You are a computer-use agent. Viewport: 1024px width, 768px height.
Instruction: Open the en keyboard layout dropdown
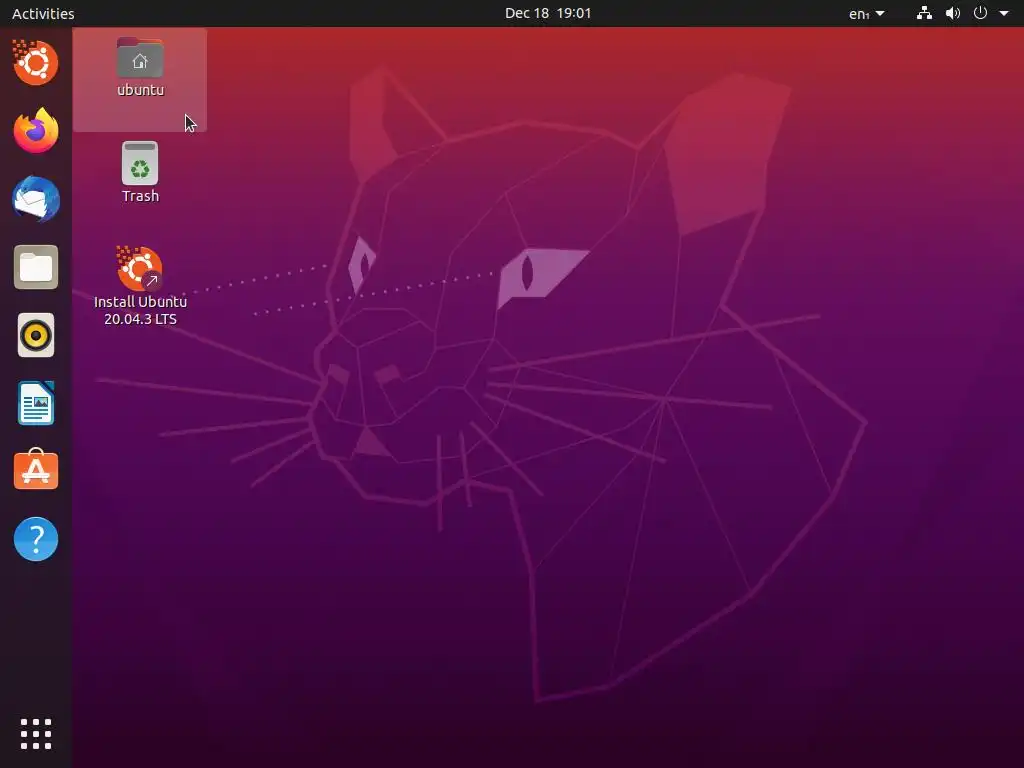866,13
